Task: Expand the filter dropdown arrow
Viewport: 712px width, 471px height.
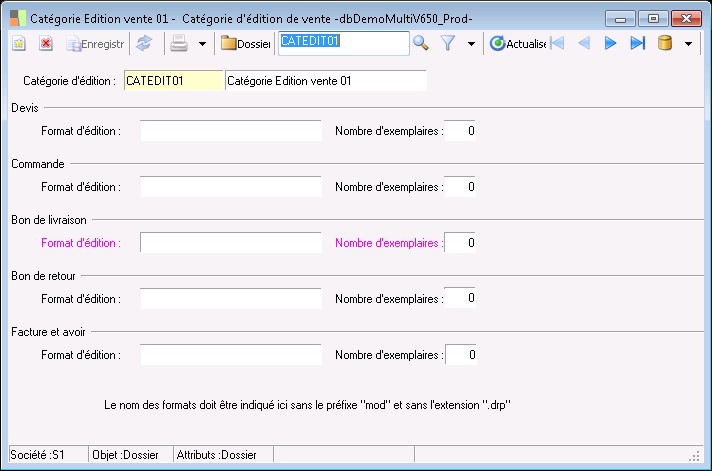Action: click(471, 44)
